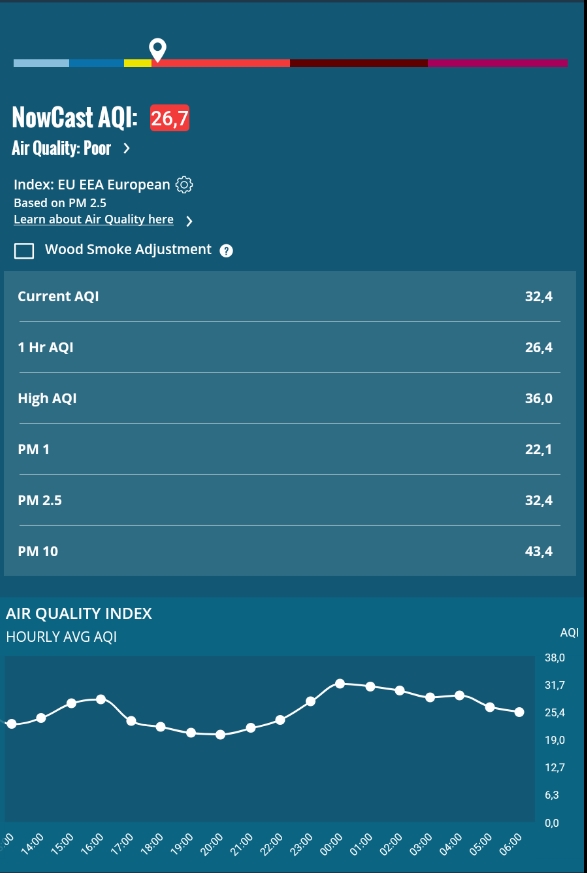
Task: Select the PM 2.5 row
Action: point(290,500)
